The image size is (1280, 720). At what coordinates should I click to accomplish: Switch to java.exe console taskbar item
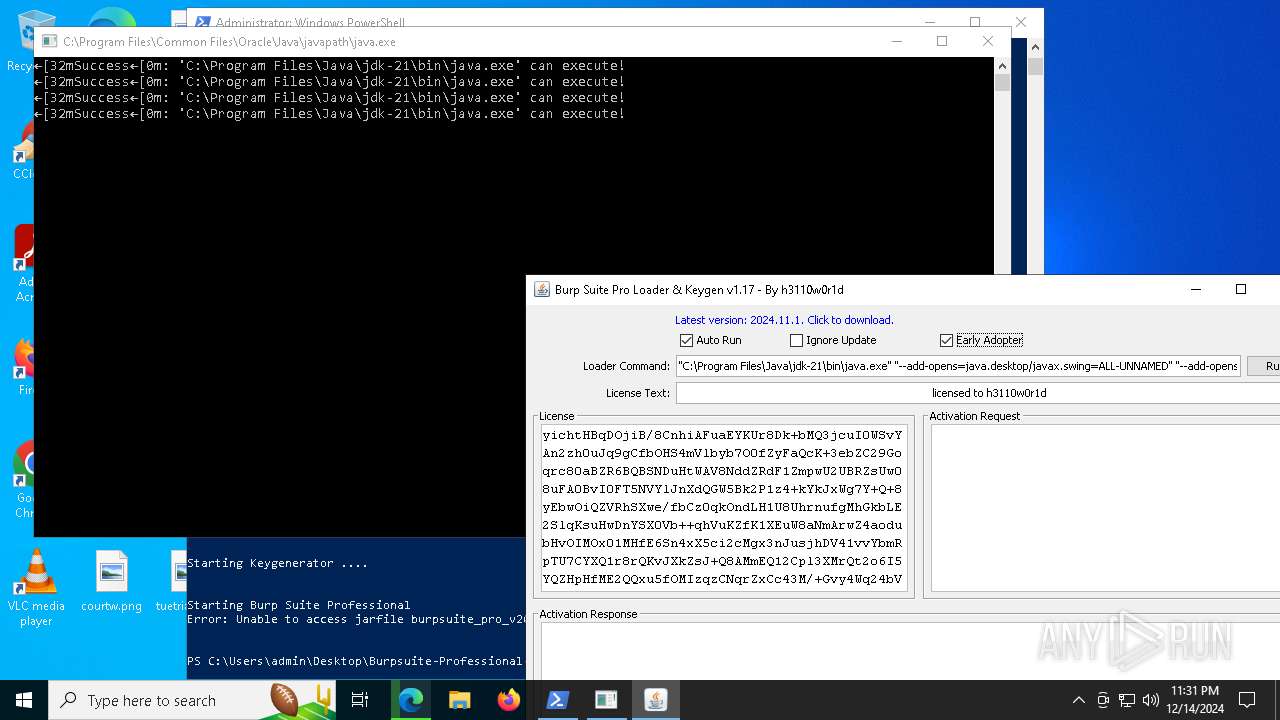pos(606,700)
